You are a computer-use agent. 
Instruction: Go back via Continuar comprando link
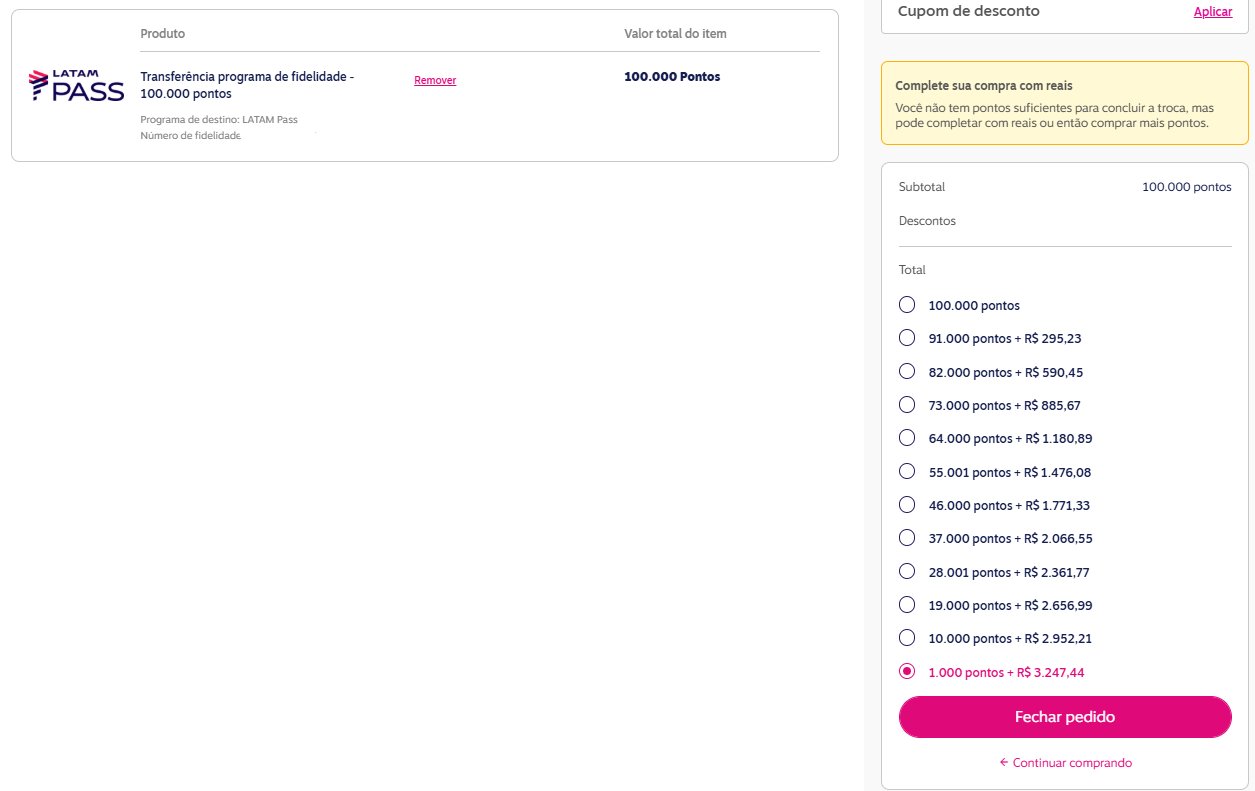[x=1065, y=763]
